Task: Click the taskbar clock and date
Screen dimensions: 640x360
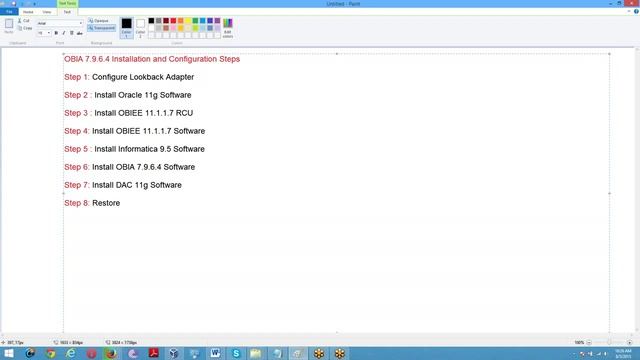Action: 623,353
